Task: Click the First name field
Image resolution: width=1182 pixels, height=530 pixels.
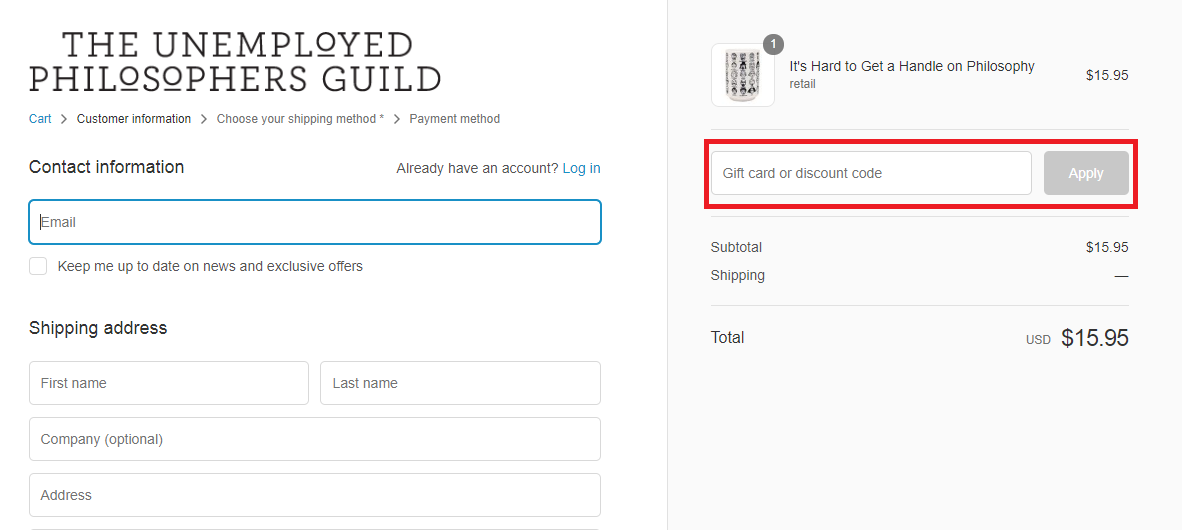Action: (x=169, y=383)
